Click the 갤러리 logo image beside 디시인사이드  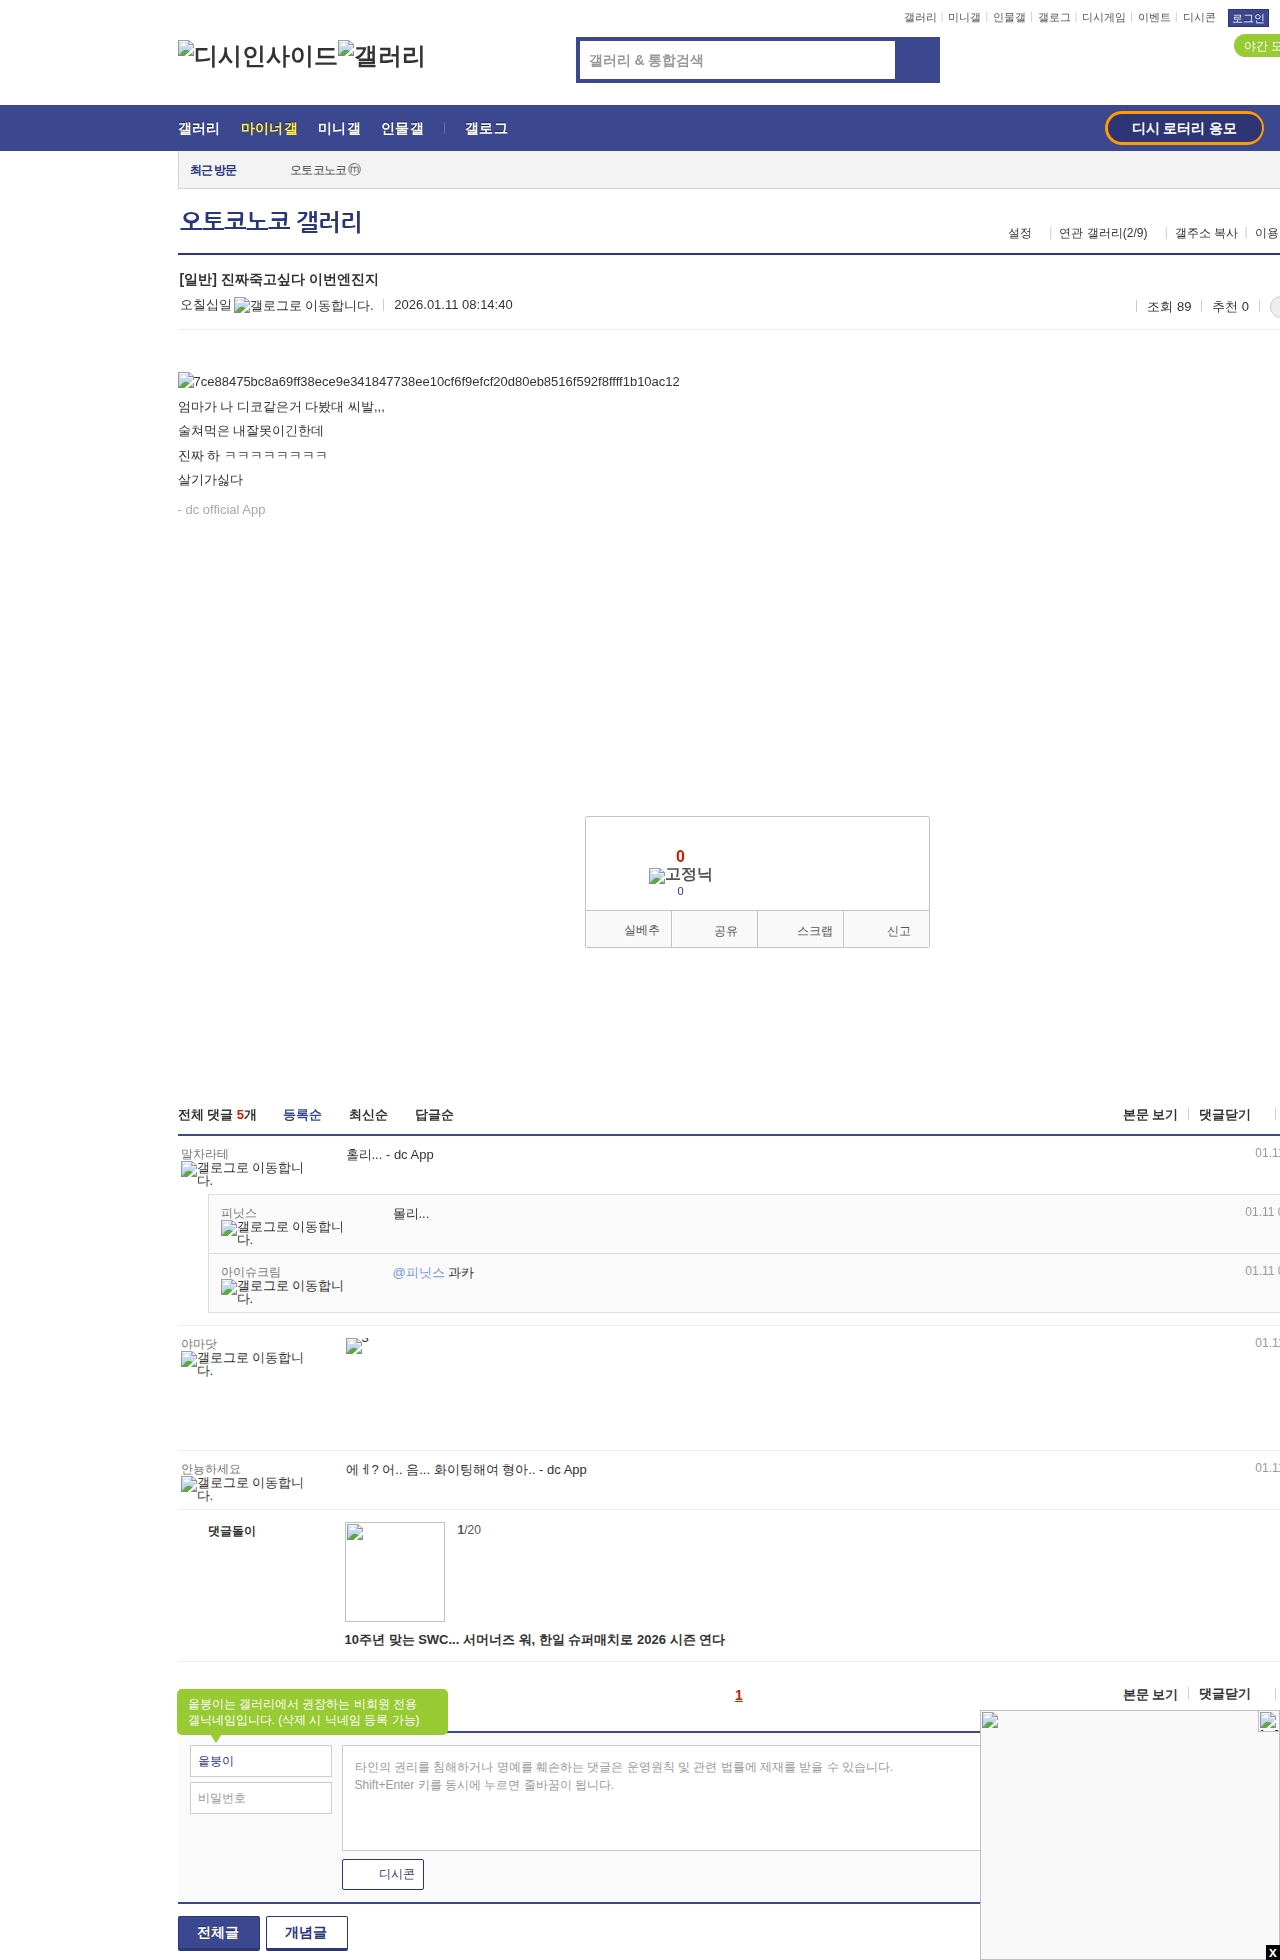pyautogui.click(x=381, y=56)
